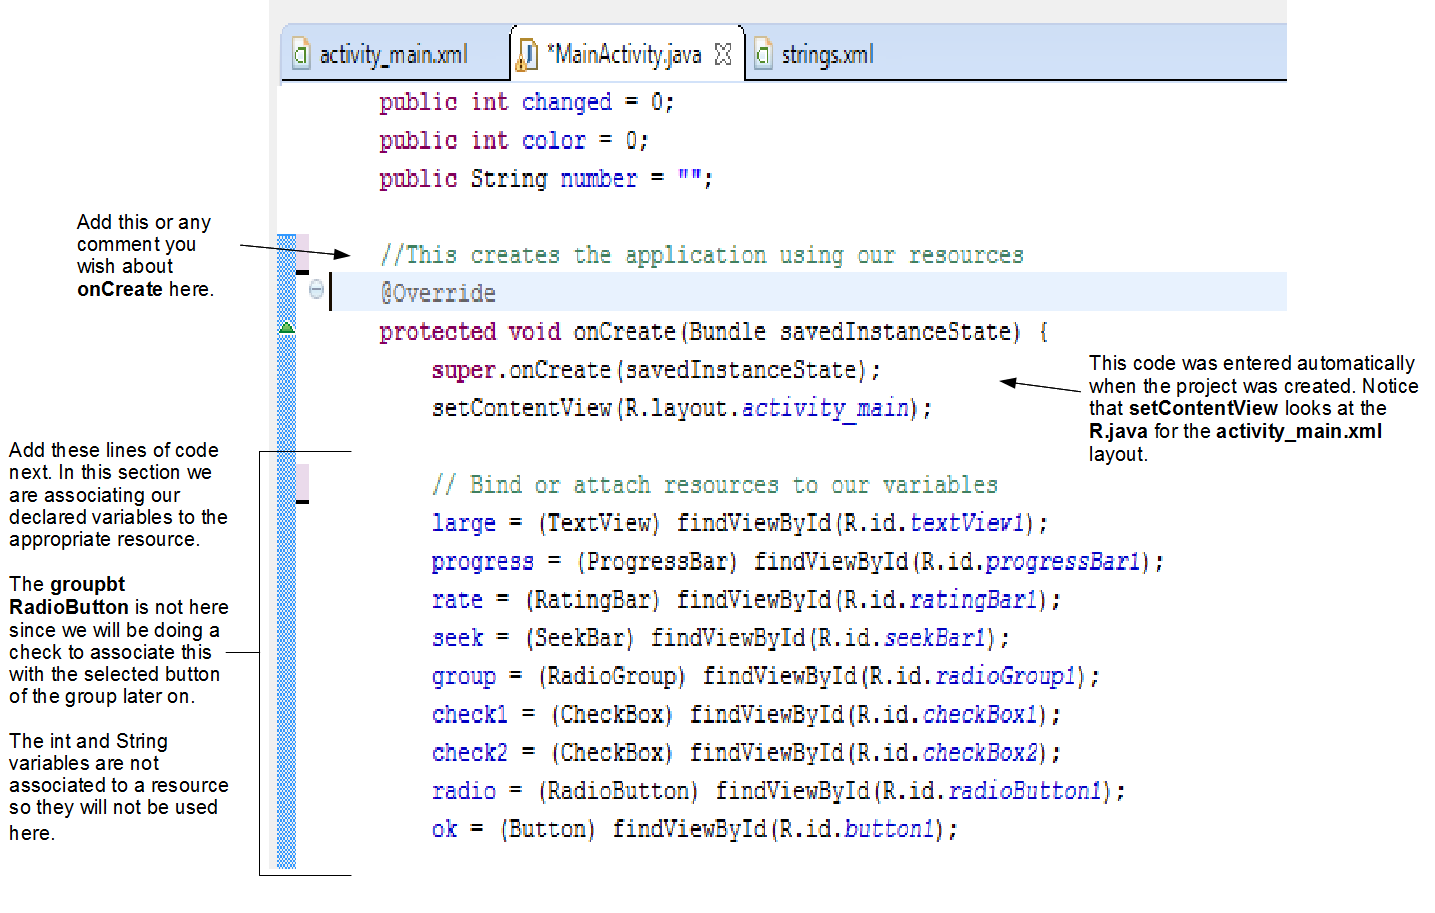Click the setContentView(R.layout.activity_main) line
The width and height of the screenshot is (1435, 913).
pos(682,408)
